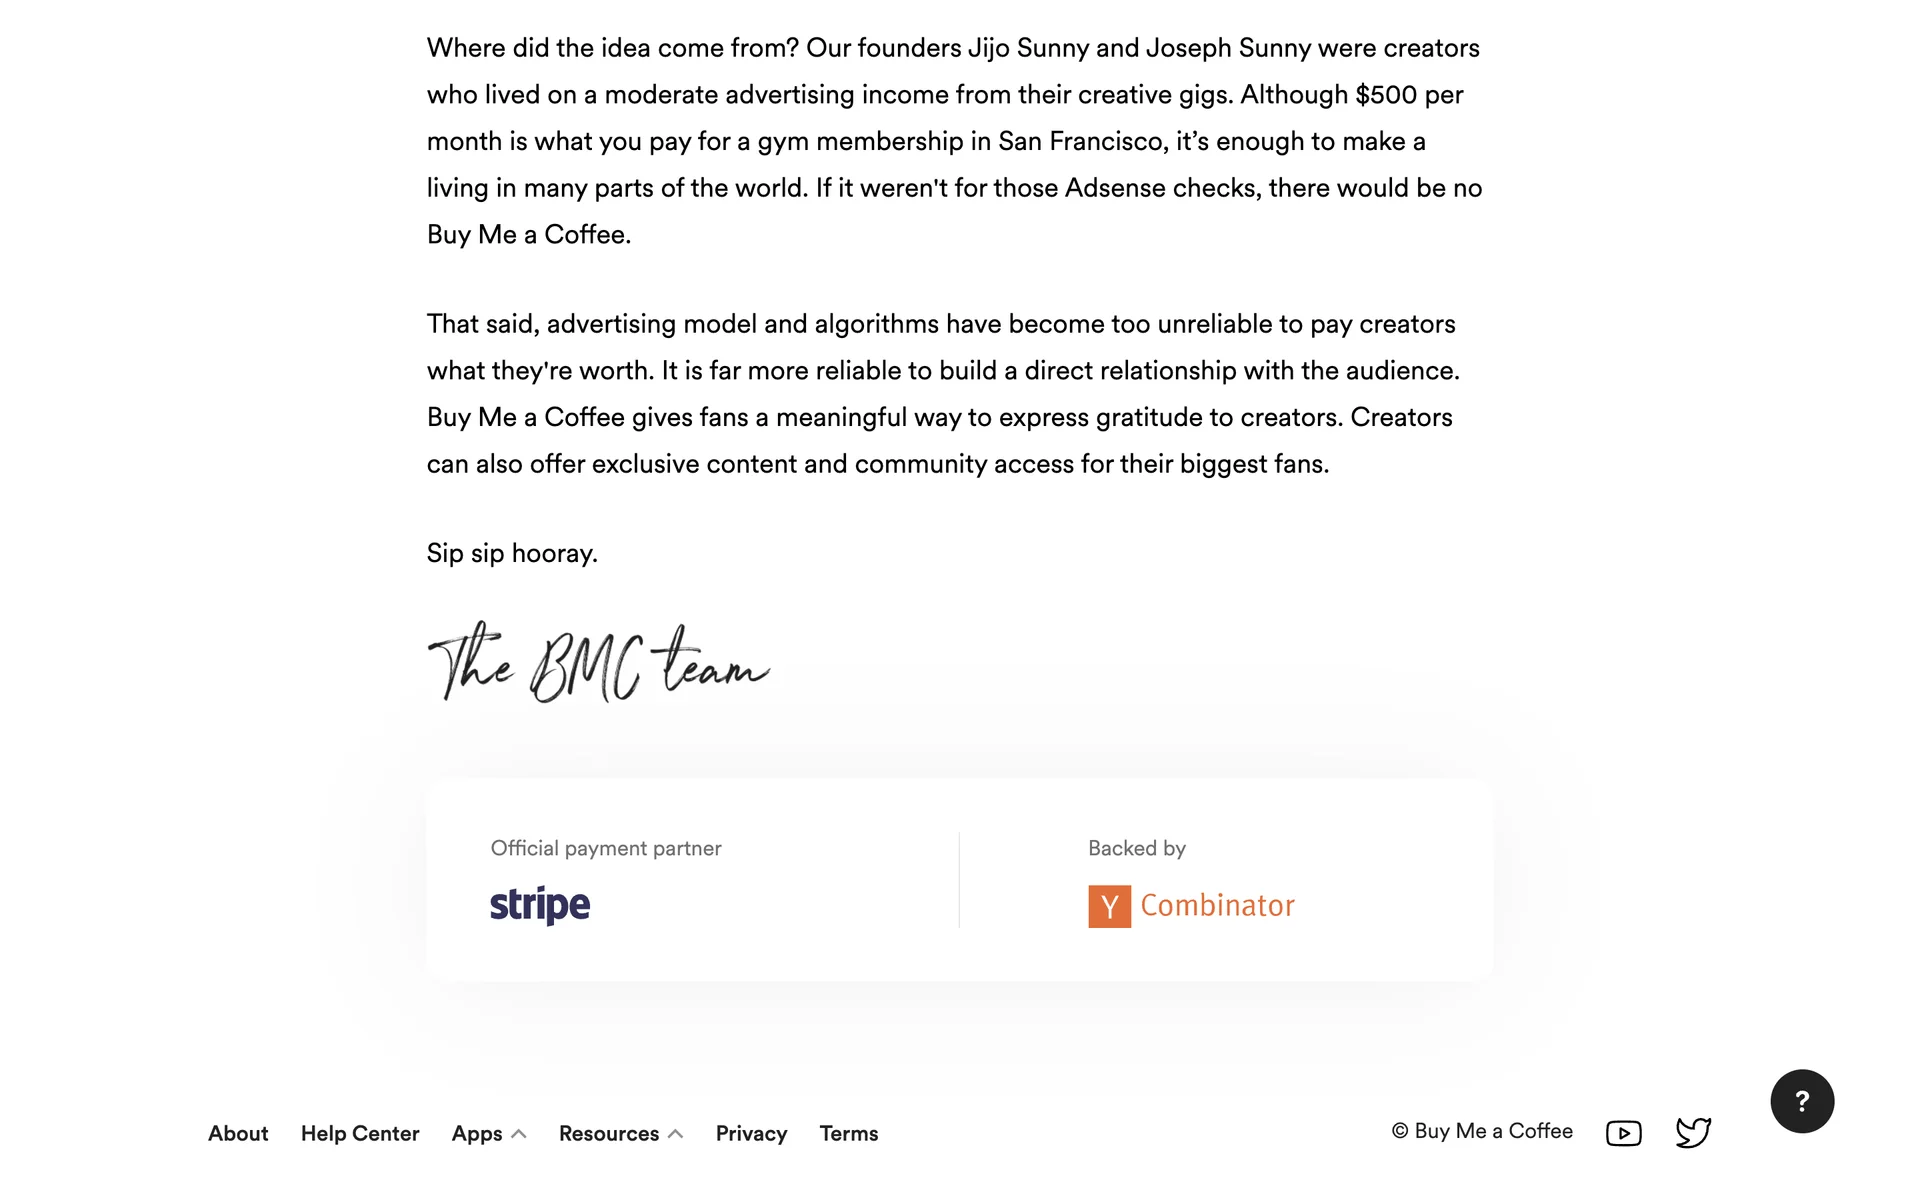
Task: Go to the Terms page
Action: click(849, 1133)
